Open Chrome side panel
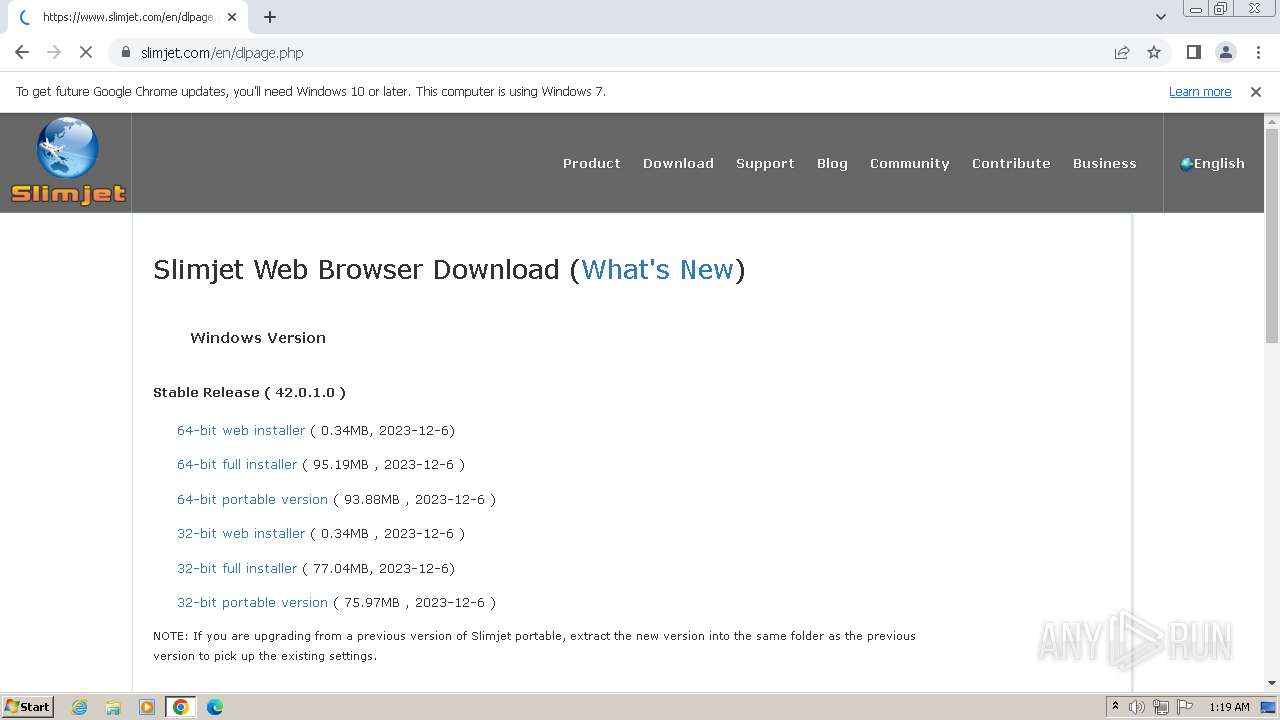 [x=1194, y=52]
